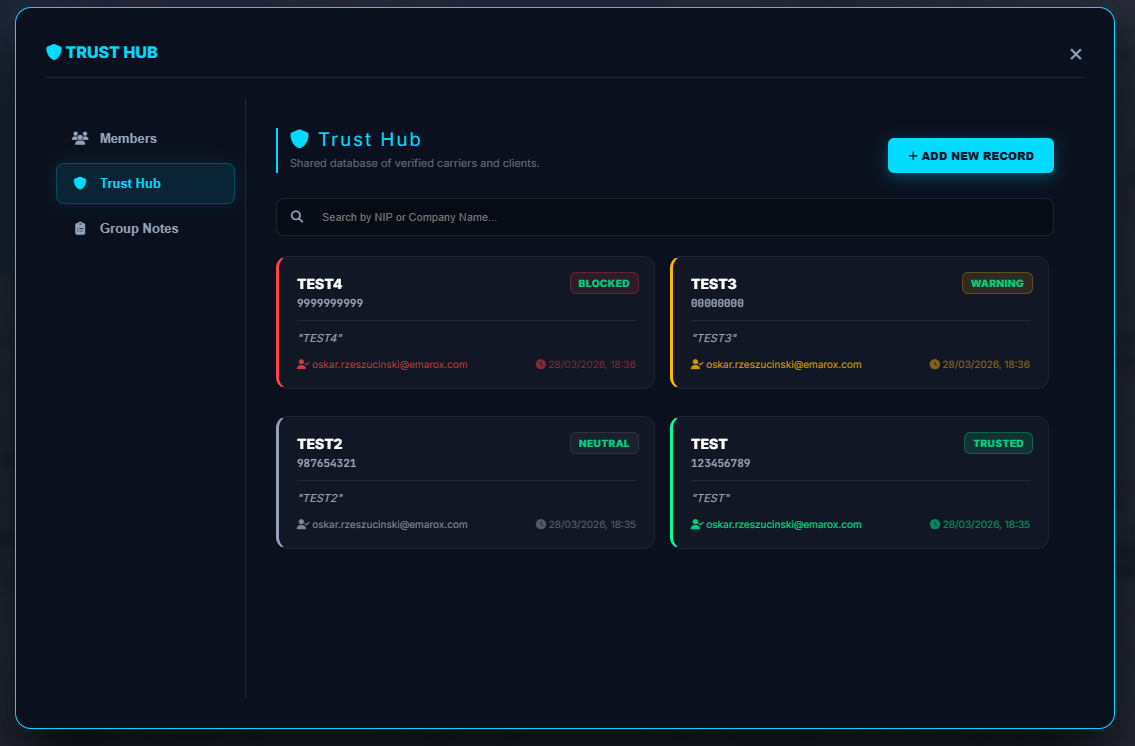Click the clock icon on the TRUSTED card
The width and height of the screenshot is (1135, 746).
[935, 523]
